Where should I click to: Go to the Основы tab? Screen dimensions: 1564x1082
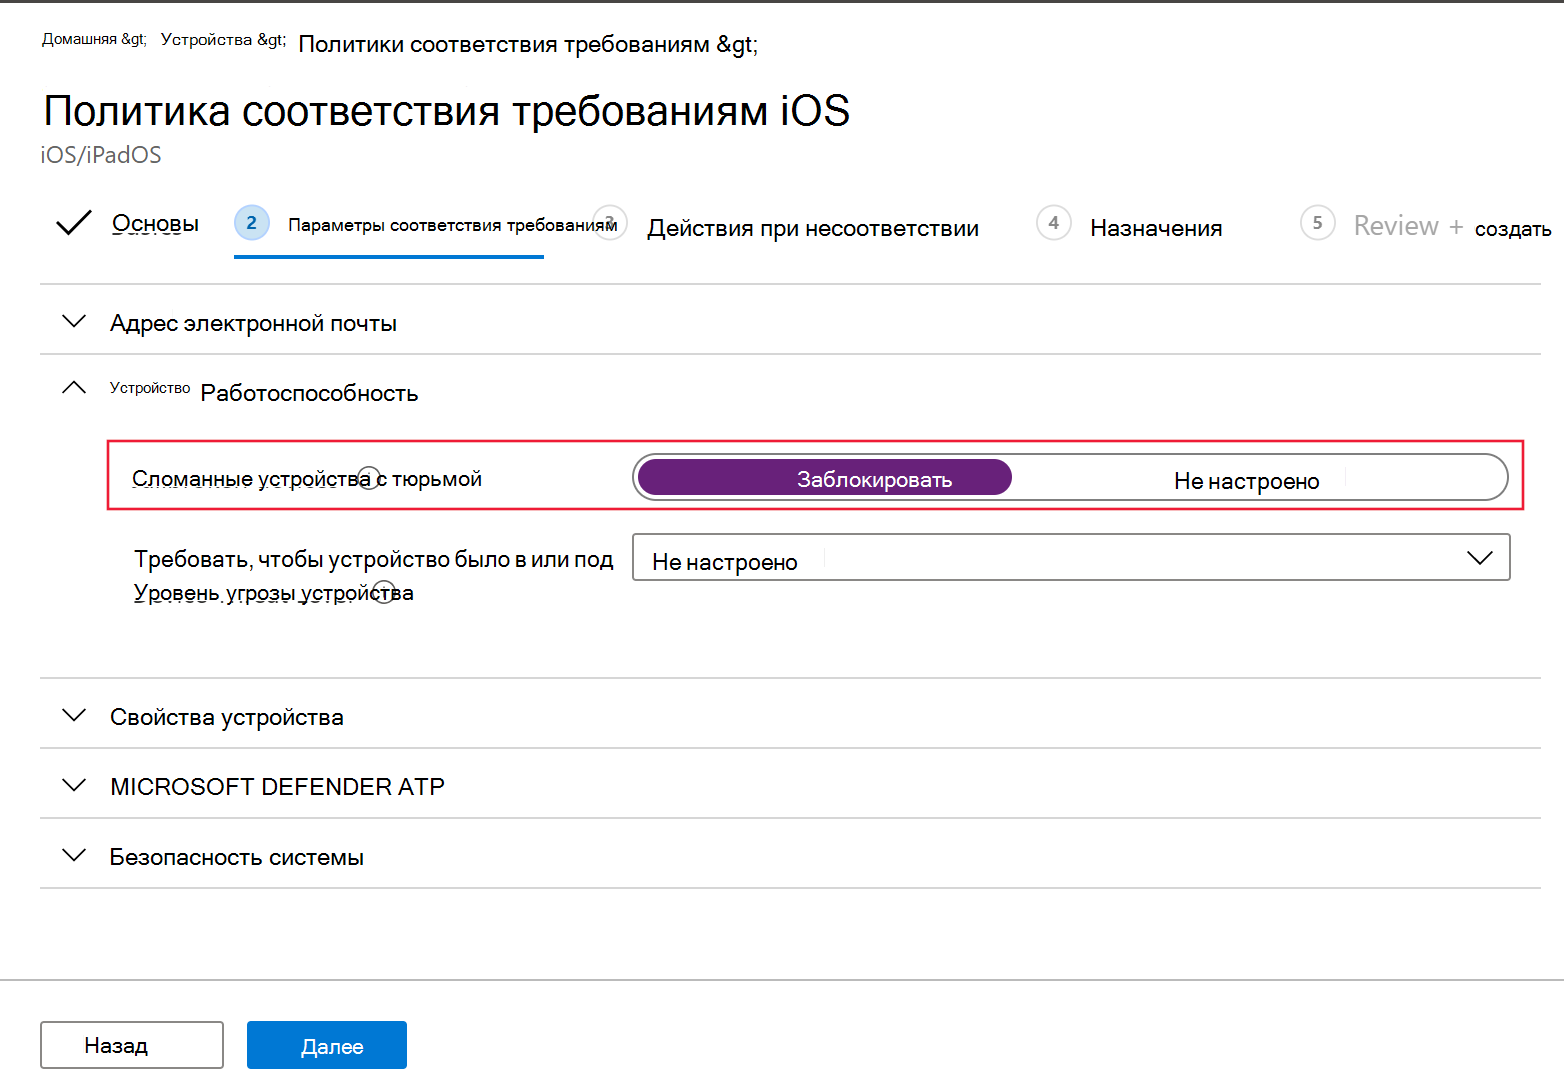coord(155,223)
